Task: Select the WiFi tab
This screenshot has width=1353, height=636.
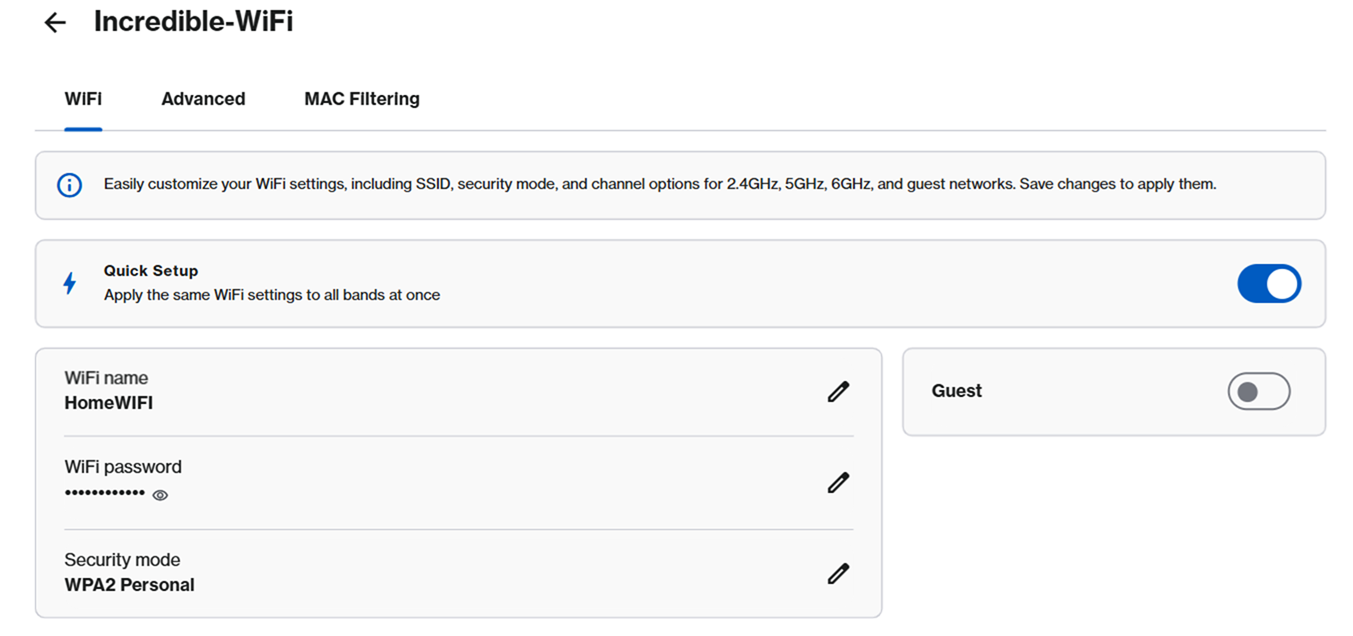Action: (x=83, y=98)
